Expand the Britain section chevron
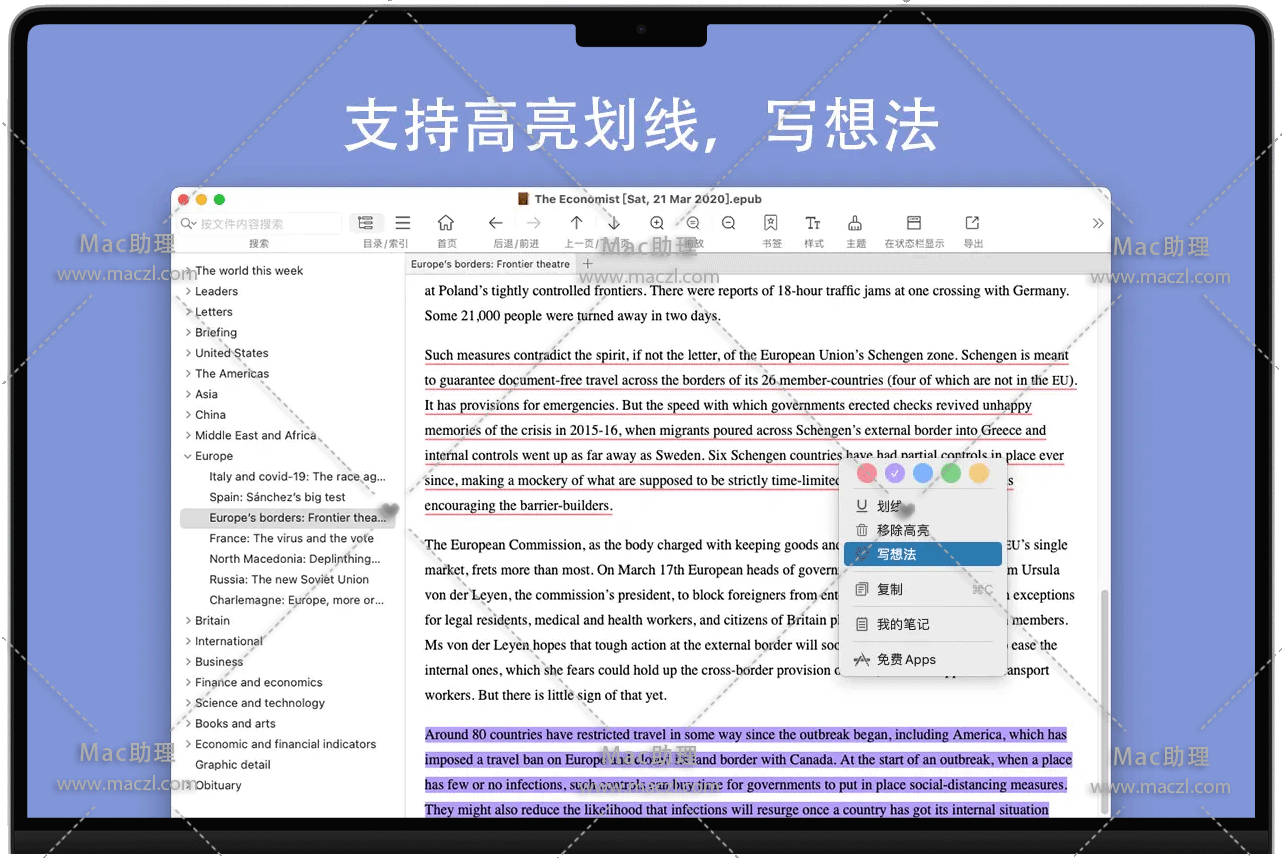Image resolution: width=1282 pixels, height=858 pixels. click(x=188, y=621)
